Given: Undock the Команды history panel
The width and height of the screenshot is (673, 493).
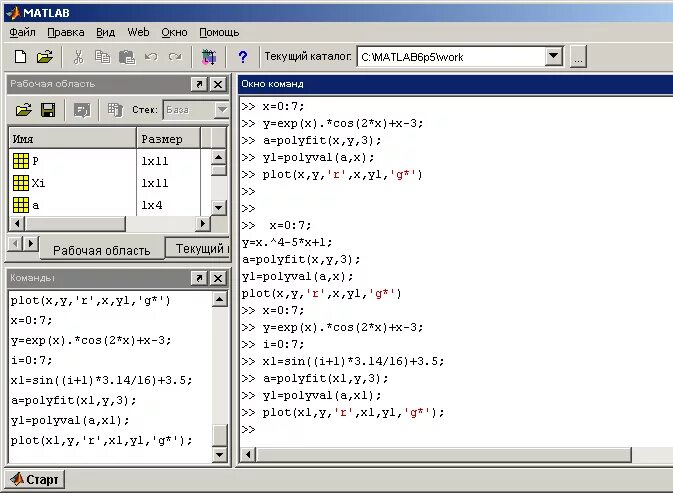Looking at the screenshot, I should [199, 278].
